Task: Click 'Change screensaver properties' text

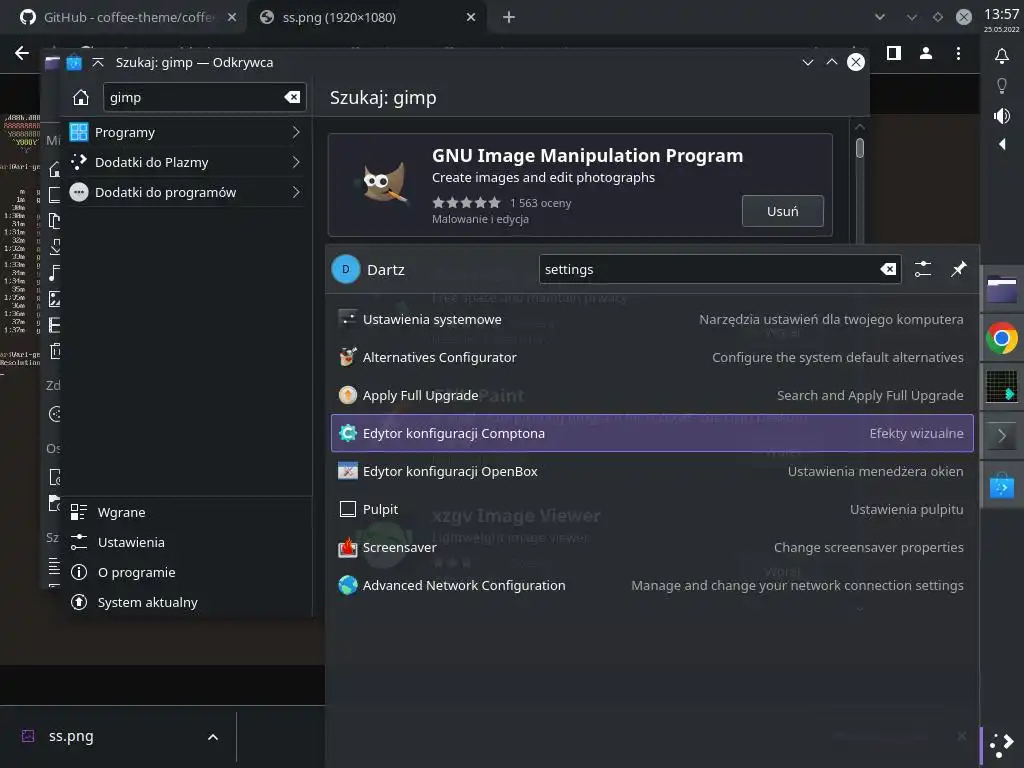Action: point(868,547)
